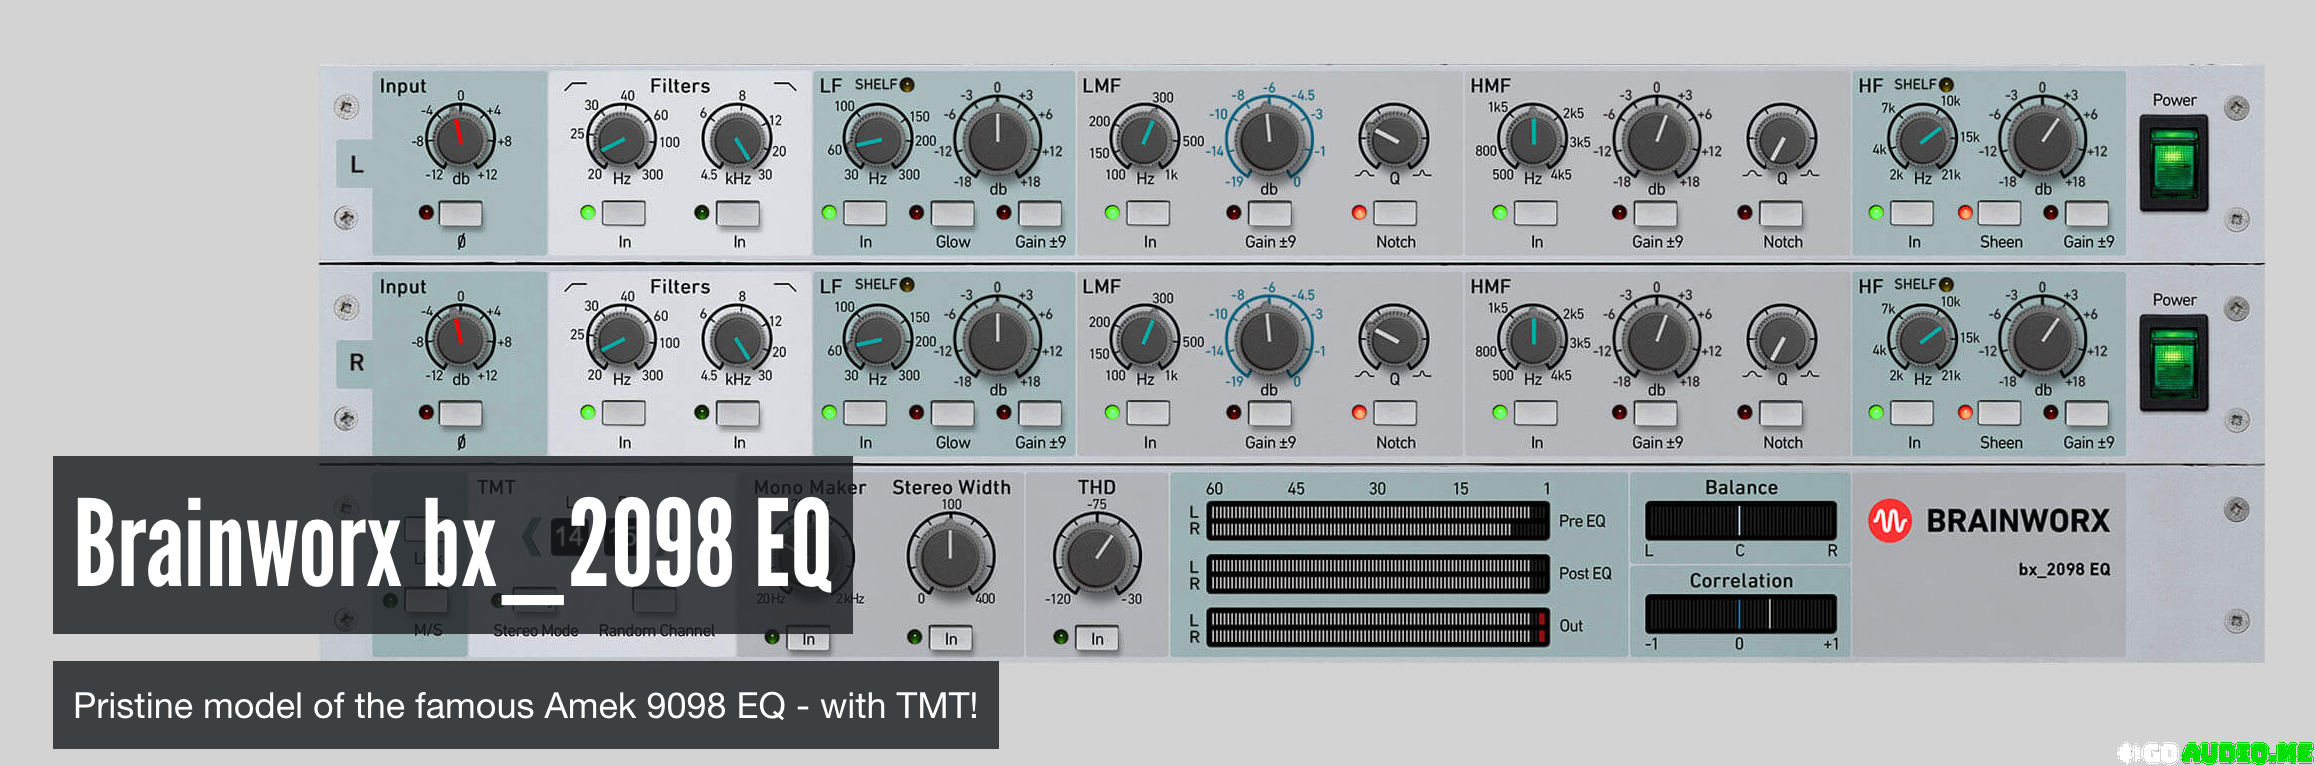Toggle the R channel Power switch
Image resolution: width=2316 pixels, height=766 pixels.
point(2173,363)
